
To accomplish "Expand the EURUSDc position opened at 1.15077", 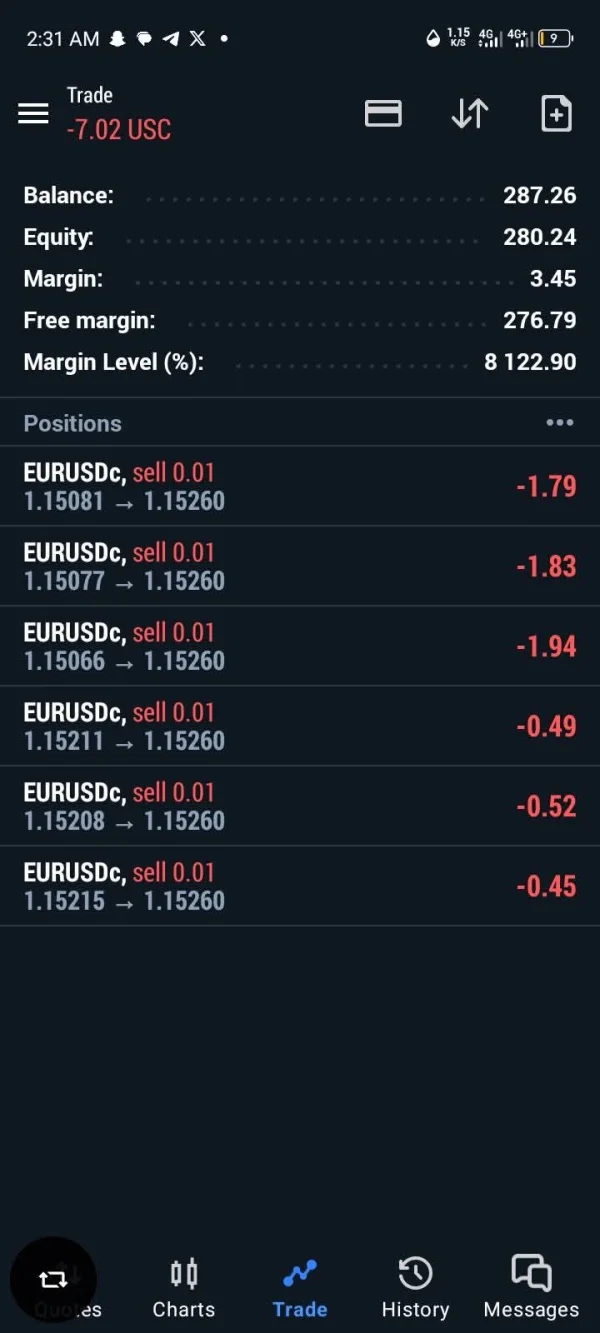I will tap(300, 566).
